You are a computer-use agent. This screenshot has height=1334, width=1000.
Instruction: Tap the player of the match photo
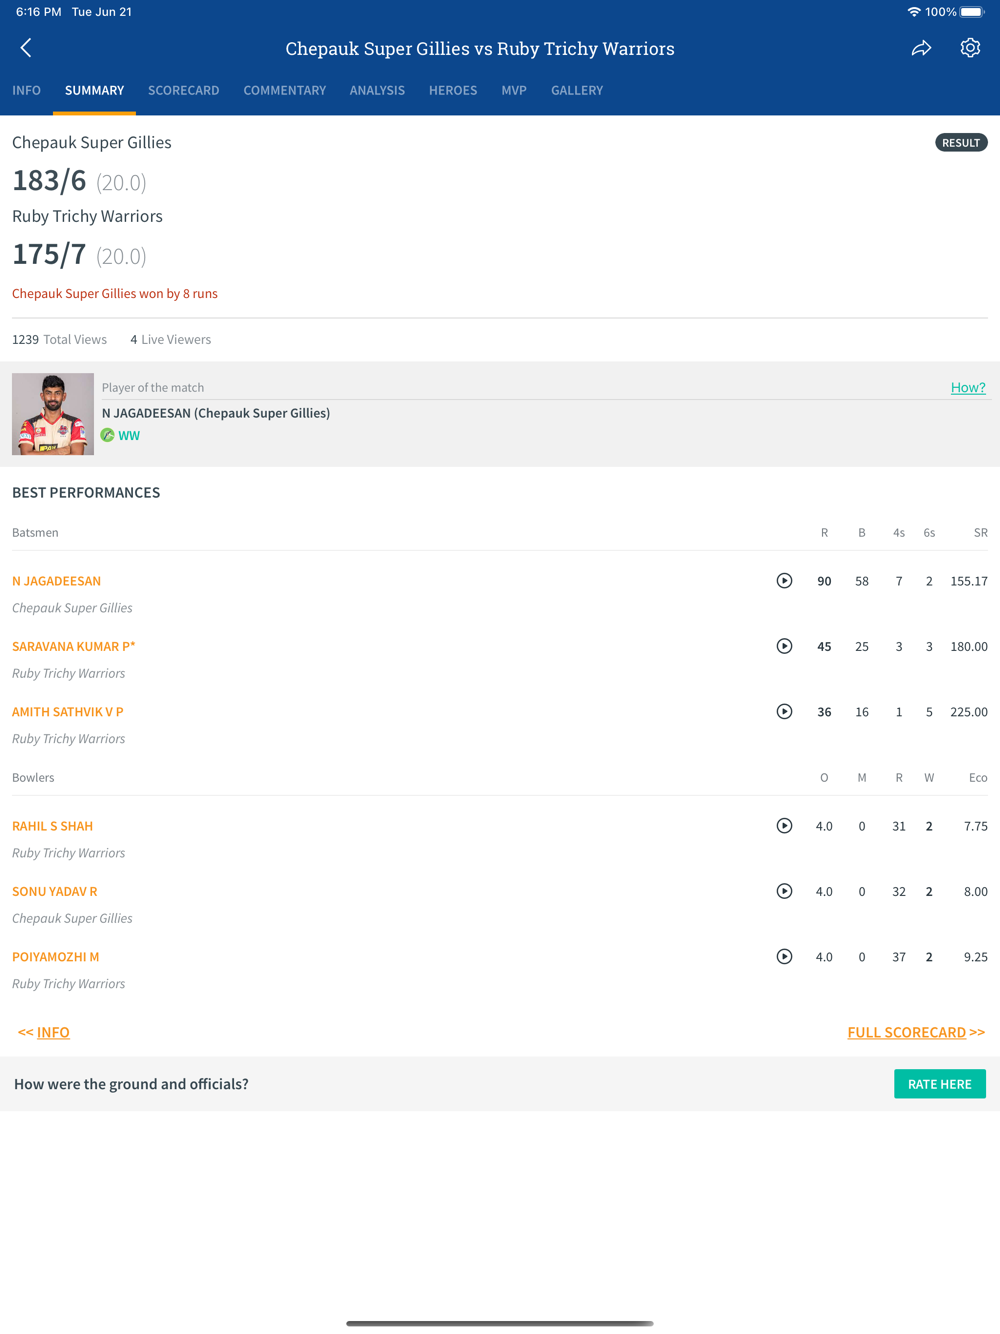[53, 414]
